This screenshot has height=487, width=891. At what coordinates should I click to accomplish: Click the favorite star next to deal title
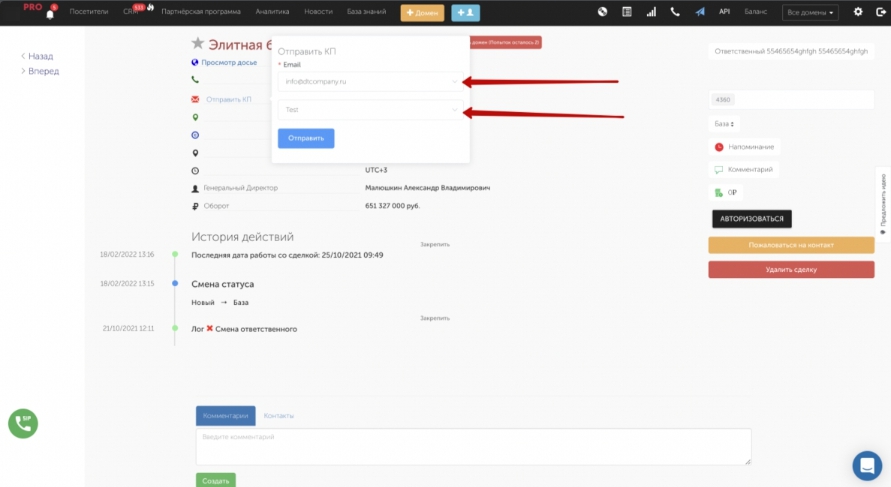pos(198,44)
